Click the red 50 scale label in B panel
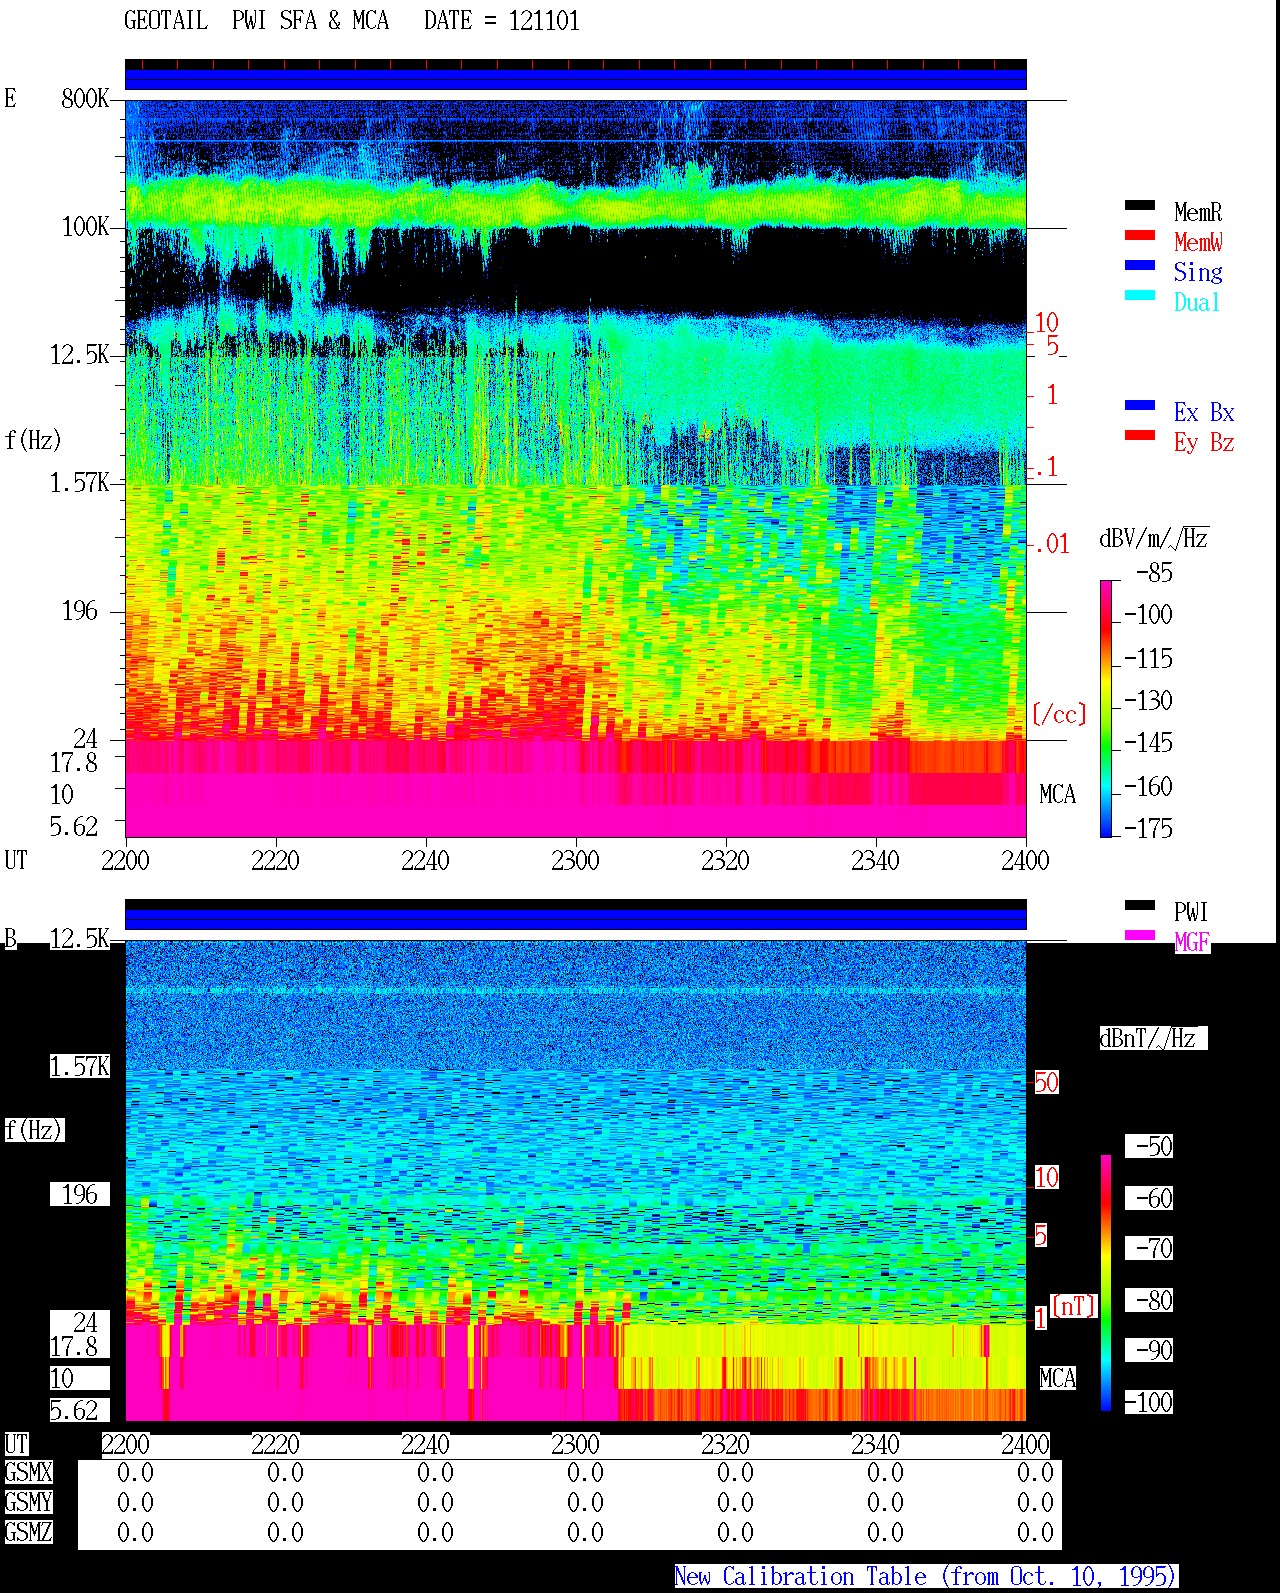Image resolution: width=1280 pixels, height=1593 pixels. 1046,1083
